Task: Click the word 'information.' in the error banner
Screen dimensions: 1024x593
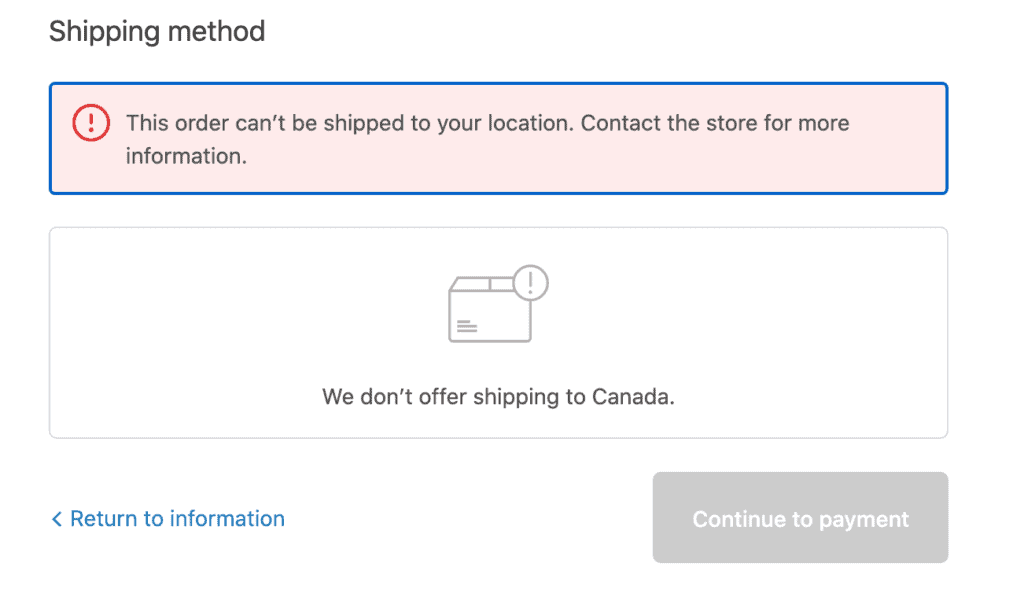Action: coord(186,156)
